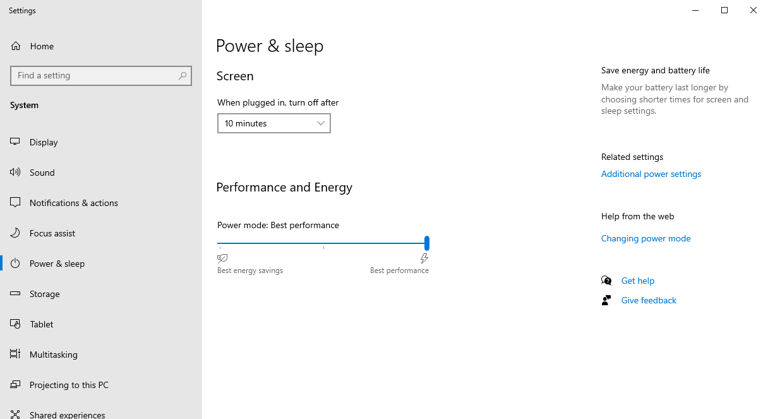Viewport: 768px width, 419px height.
Task: Click the Give feedback link
Action: coord(648,300)
